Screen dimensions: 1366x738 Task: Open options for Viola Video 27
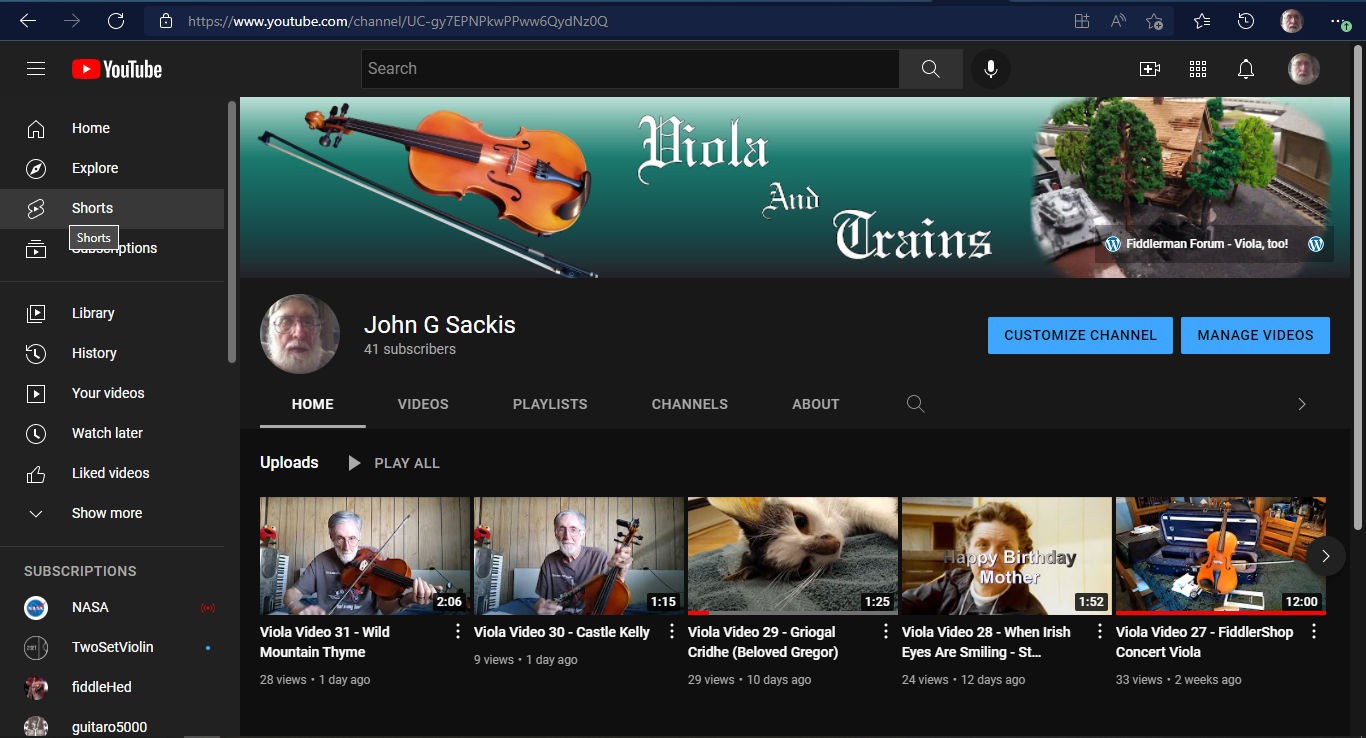(1314, 632)
